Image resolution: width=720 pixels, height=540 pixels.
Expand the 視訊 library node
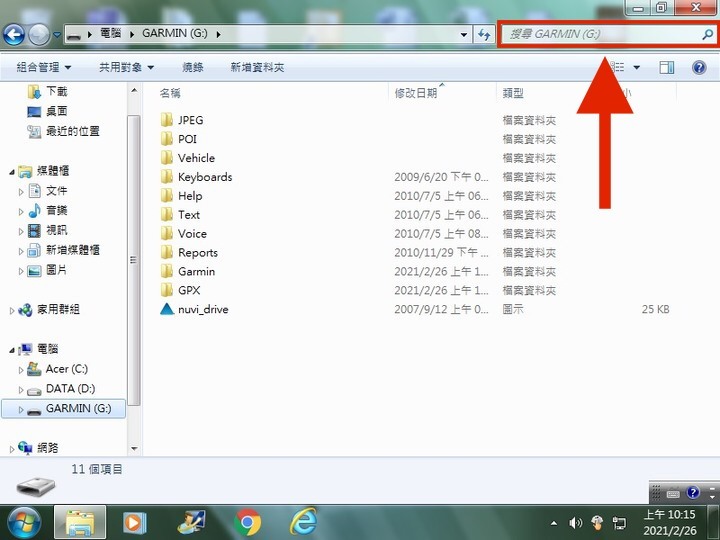[x=21, y=231]
